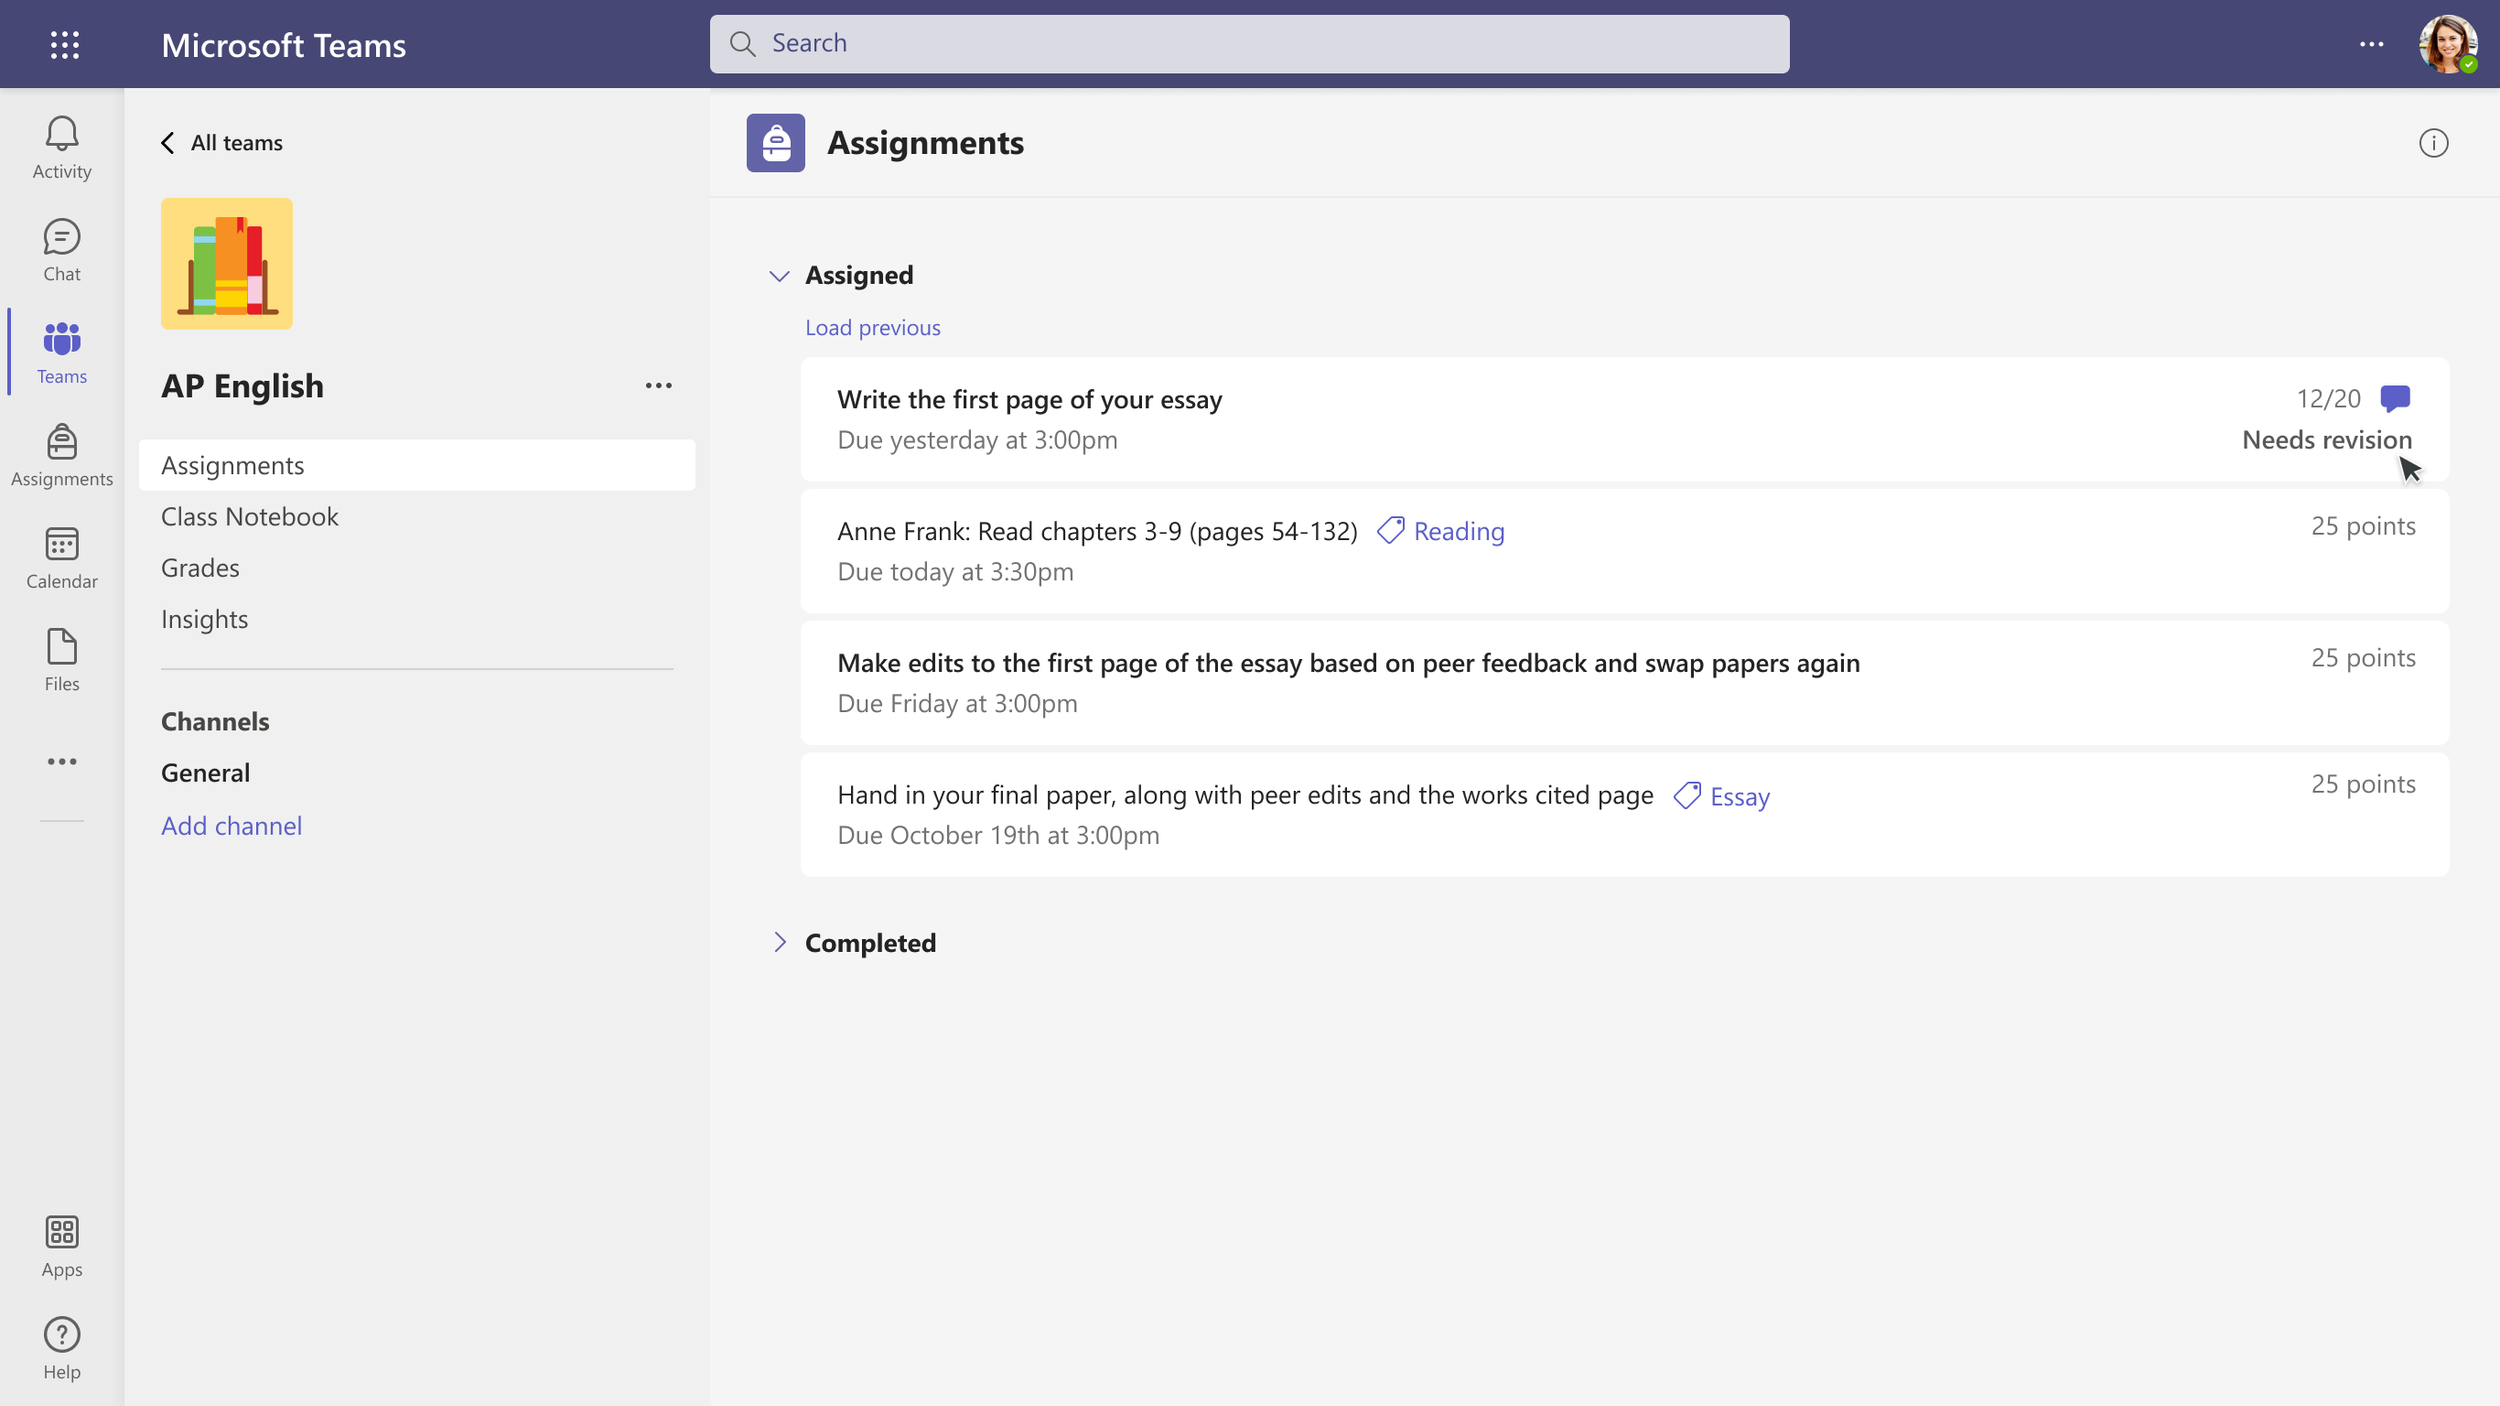Click the Help question mark icon
Viewport: 2500px width, 1406px height.
61,1348
